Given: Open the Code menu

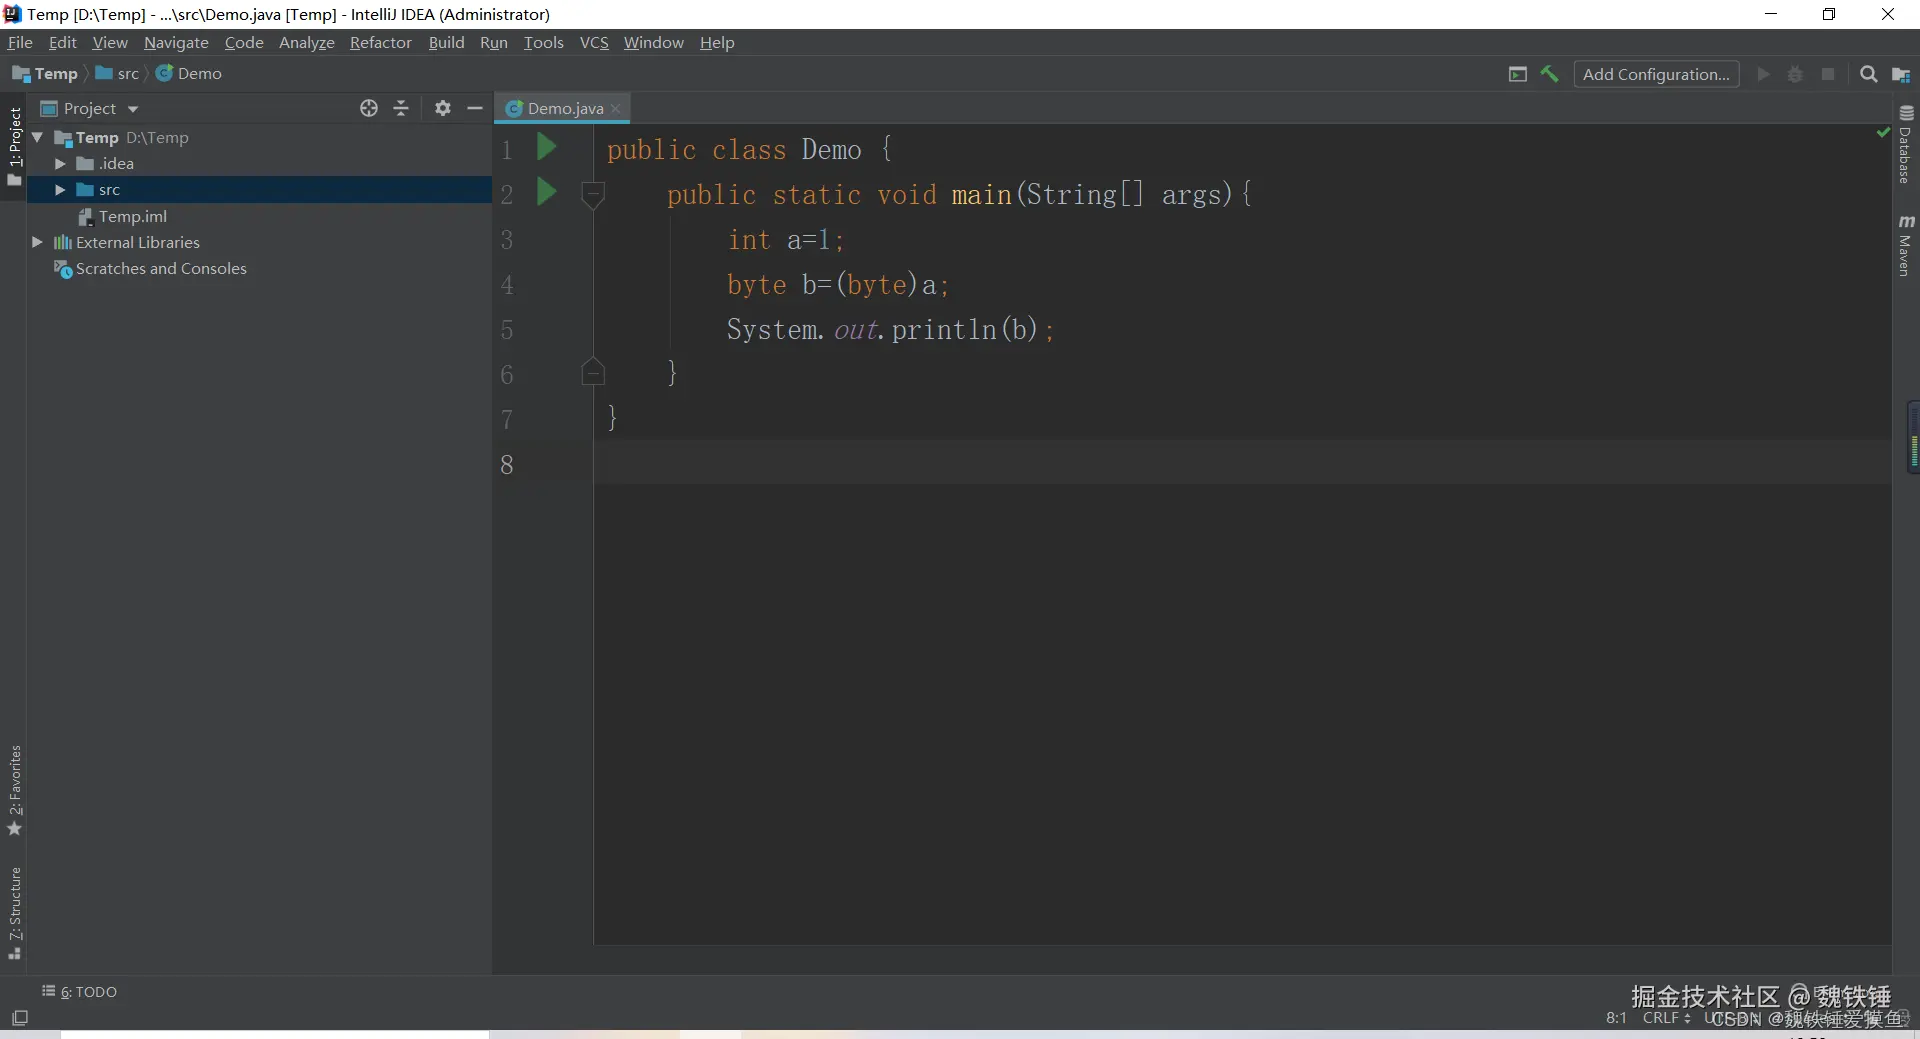Looking at the screenshot, I should (x=244, y=42).
